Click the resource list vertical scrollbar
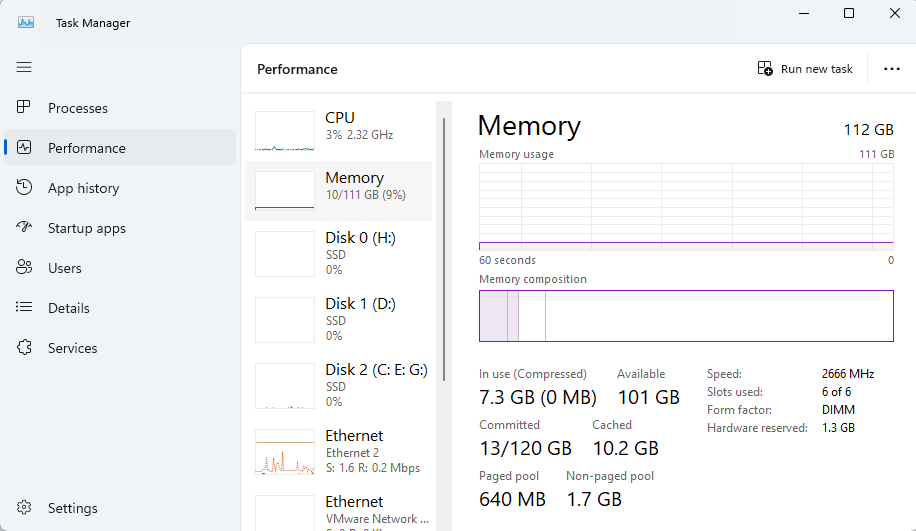 (444, 249)
